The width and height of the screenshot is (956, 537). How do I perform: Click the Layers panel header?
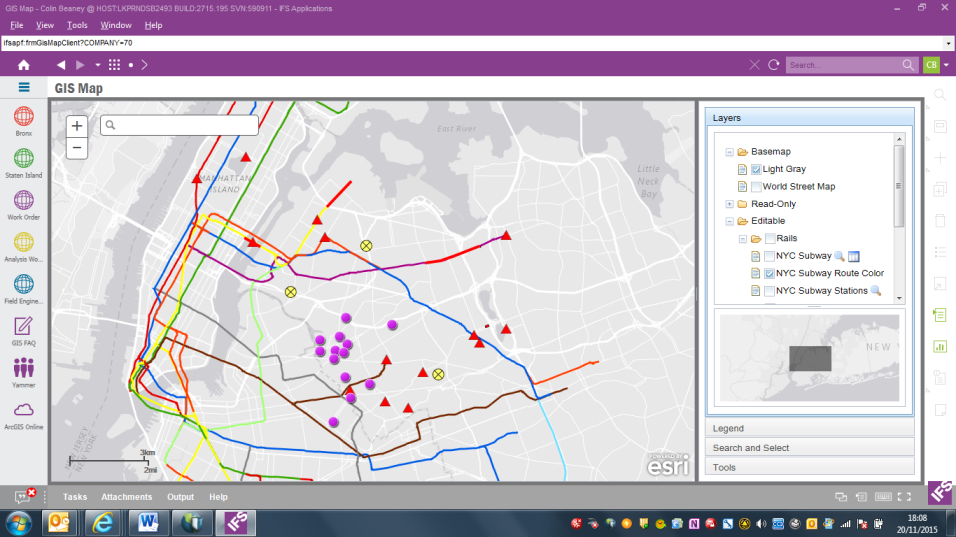810,118
